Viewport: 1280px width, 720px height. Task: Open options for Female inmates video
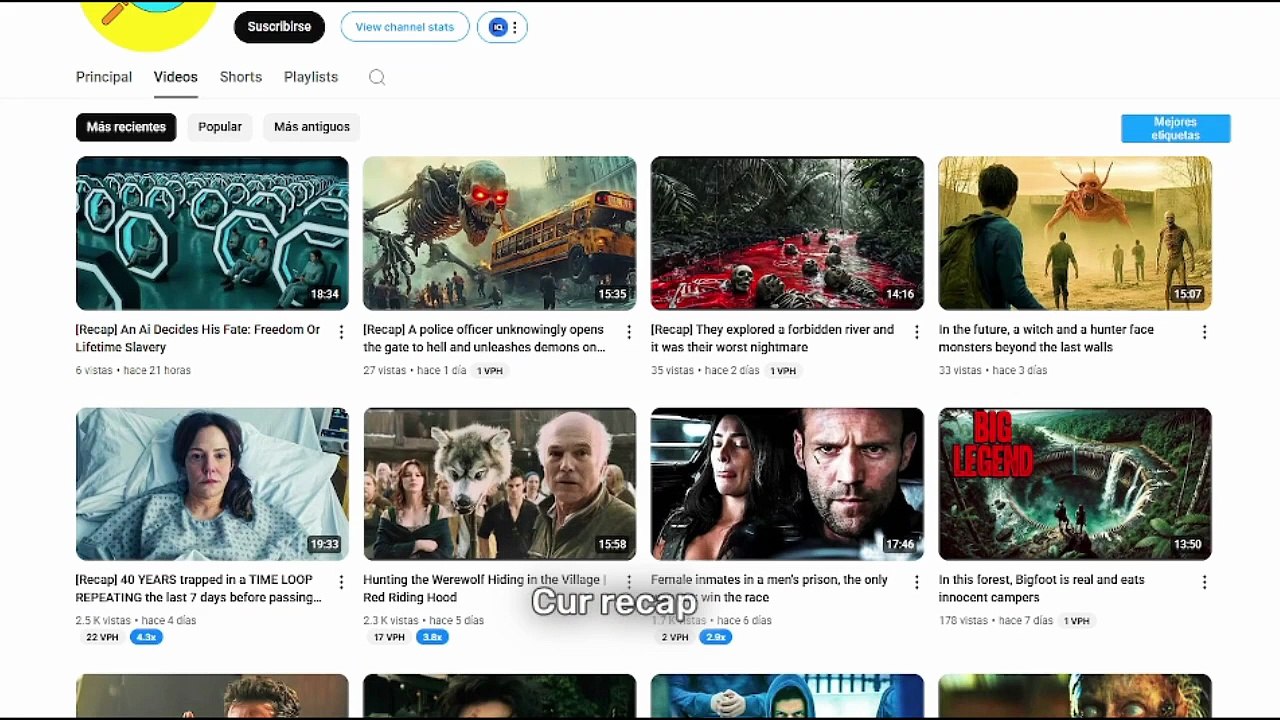tap(916, 581)
